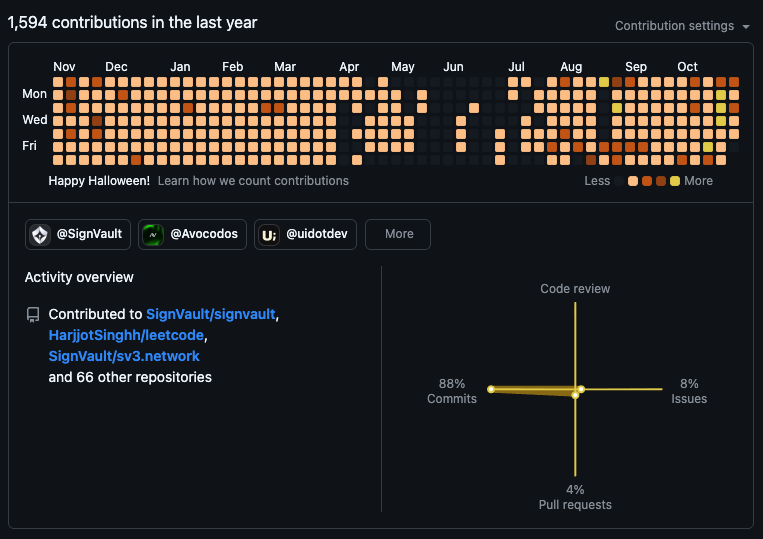The height and width of the screenshot is (539, 763).
Task: Open the HarjjotSinghh/leetcode repository link
Action: tap(126, 335)
